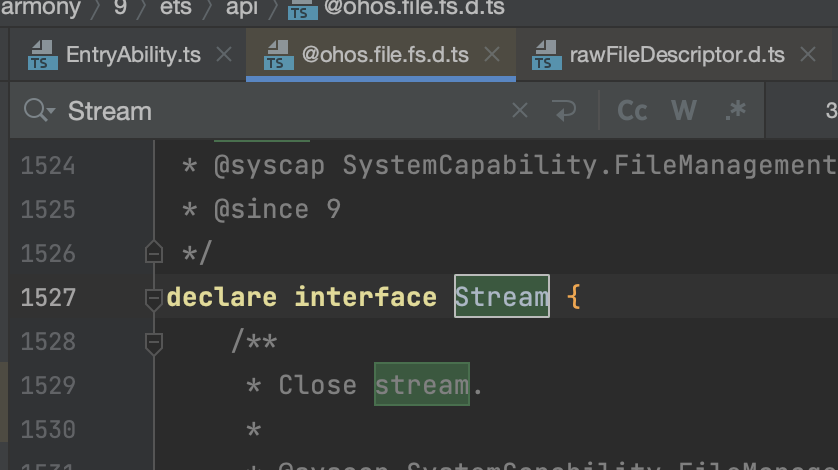Click the ets breadcrumb folder

click(x=176, y=9)
